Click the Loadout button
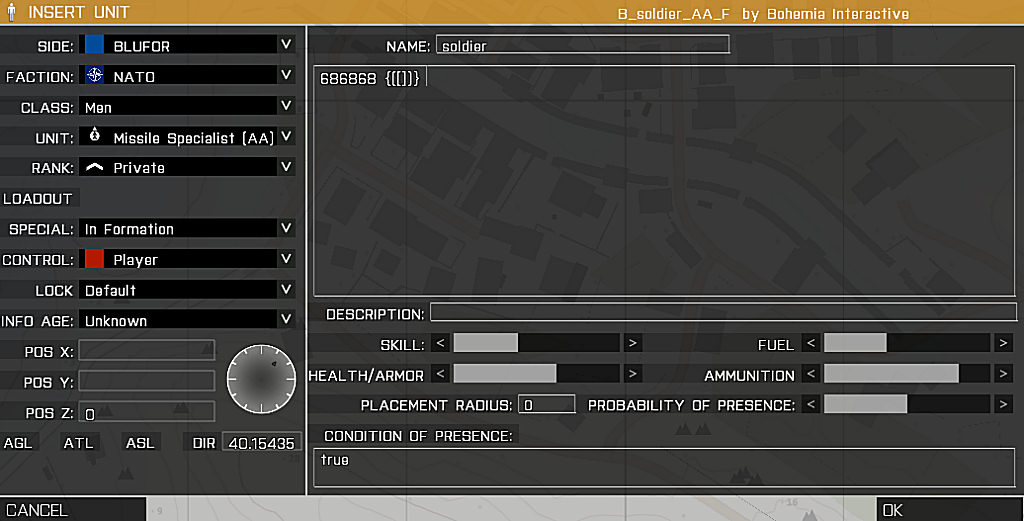 (x=39, y=198)
